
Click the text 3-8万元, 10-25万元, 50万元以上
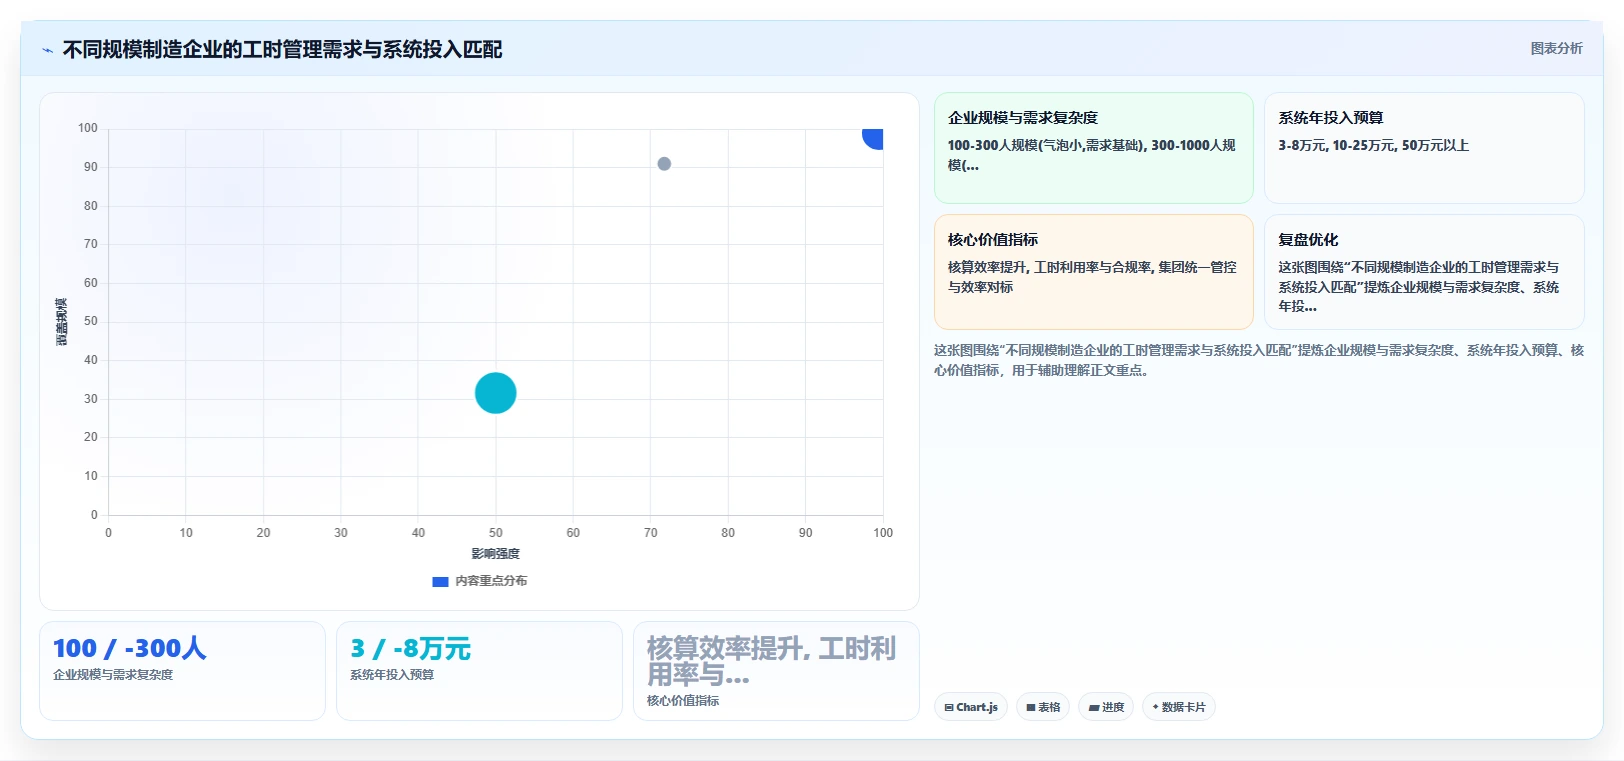1373,146
